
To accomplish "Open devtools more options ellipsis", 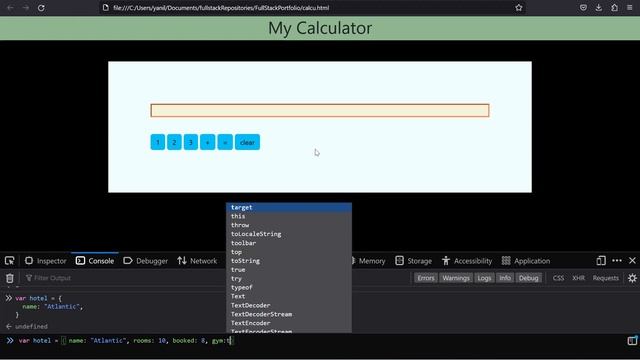I will (617, 261).
